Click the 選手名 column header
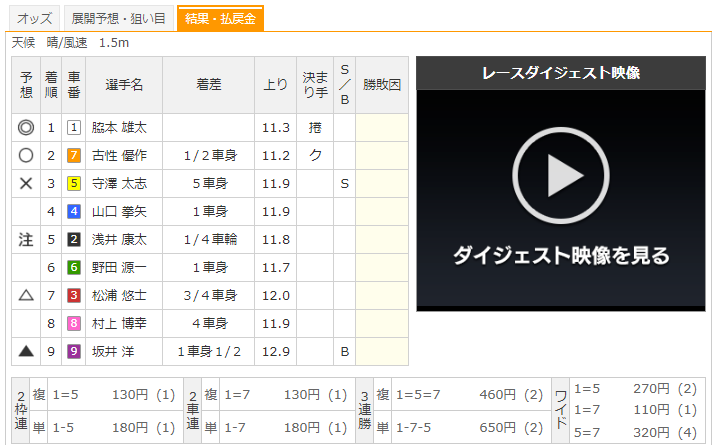The image size is (715, 445). (124, 85)
